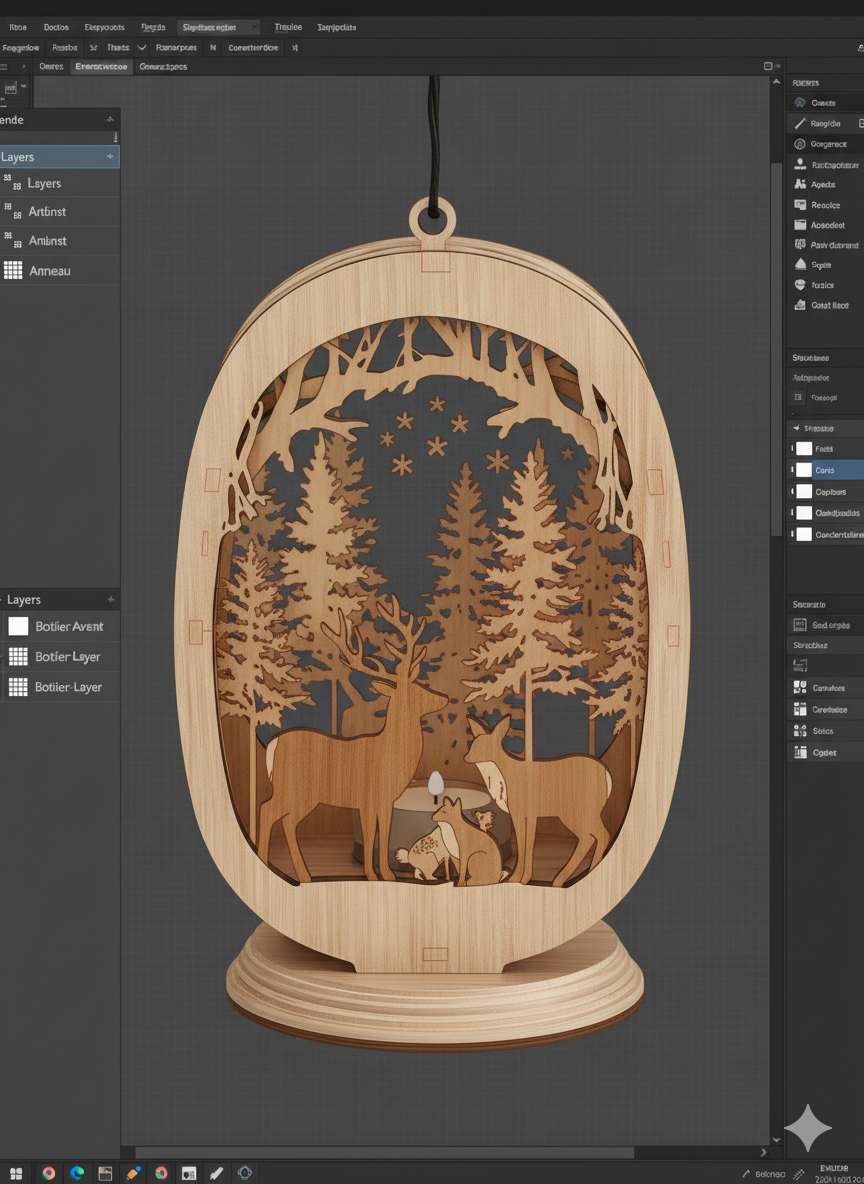This screenshot has height=1184, width=864.
Task: Toggle the white square beside Capitars layer
Action: pyautogui.click(x=804, y=492)
